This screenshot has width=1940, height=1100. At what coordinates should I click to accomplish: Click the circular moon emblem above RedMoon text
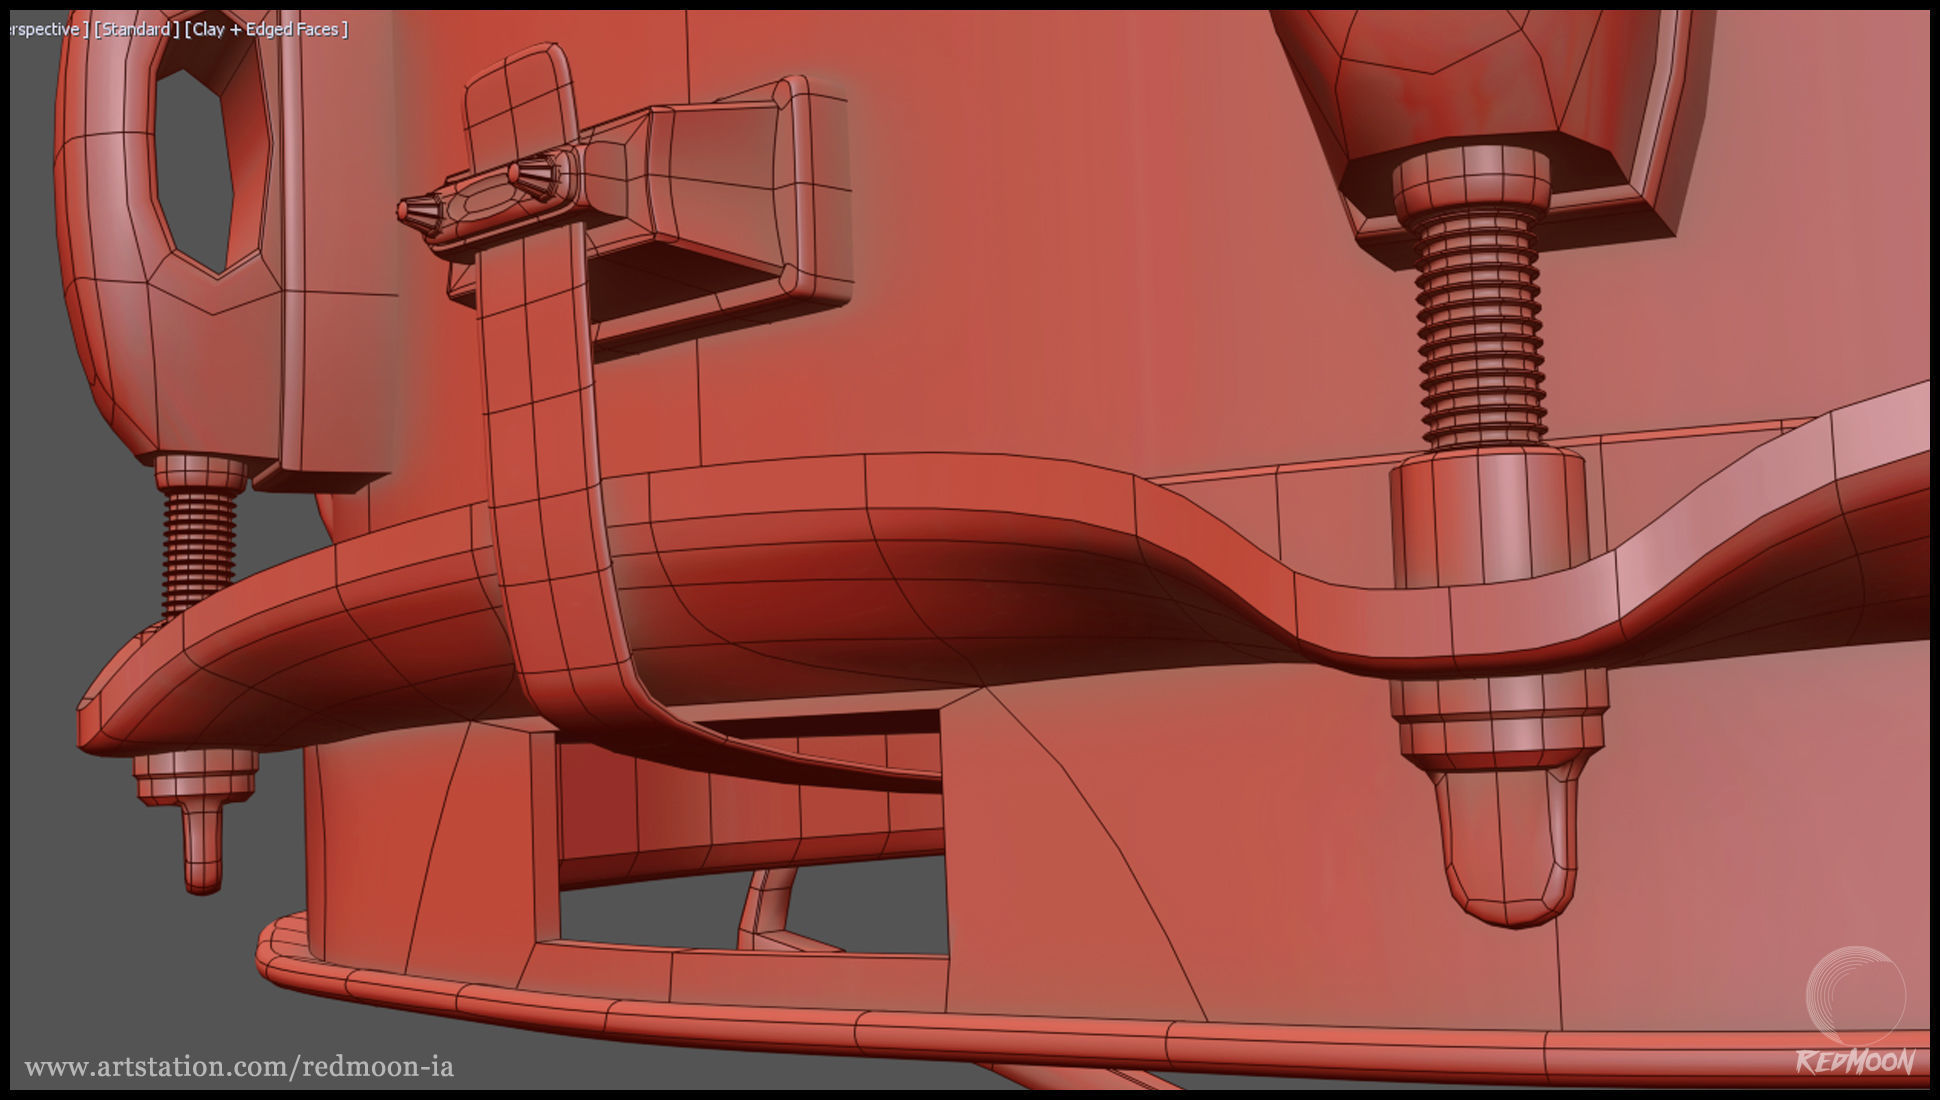pyautogui.click(x=1855, y=996)
